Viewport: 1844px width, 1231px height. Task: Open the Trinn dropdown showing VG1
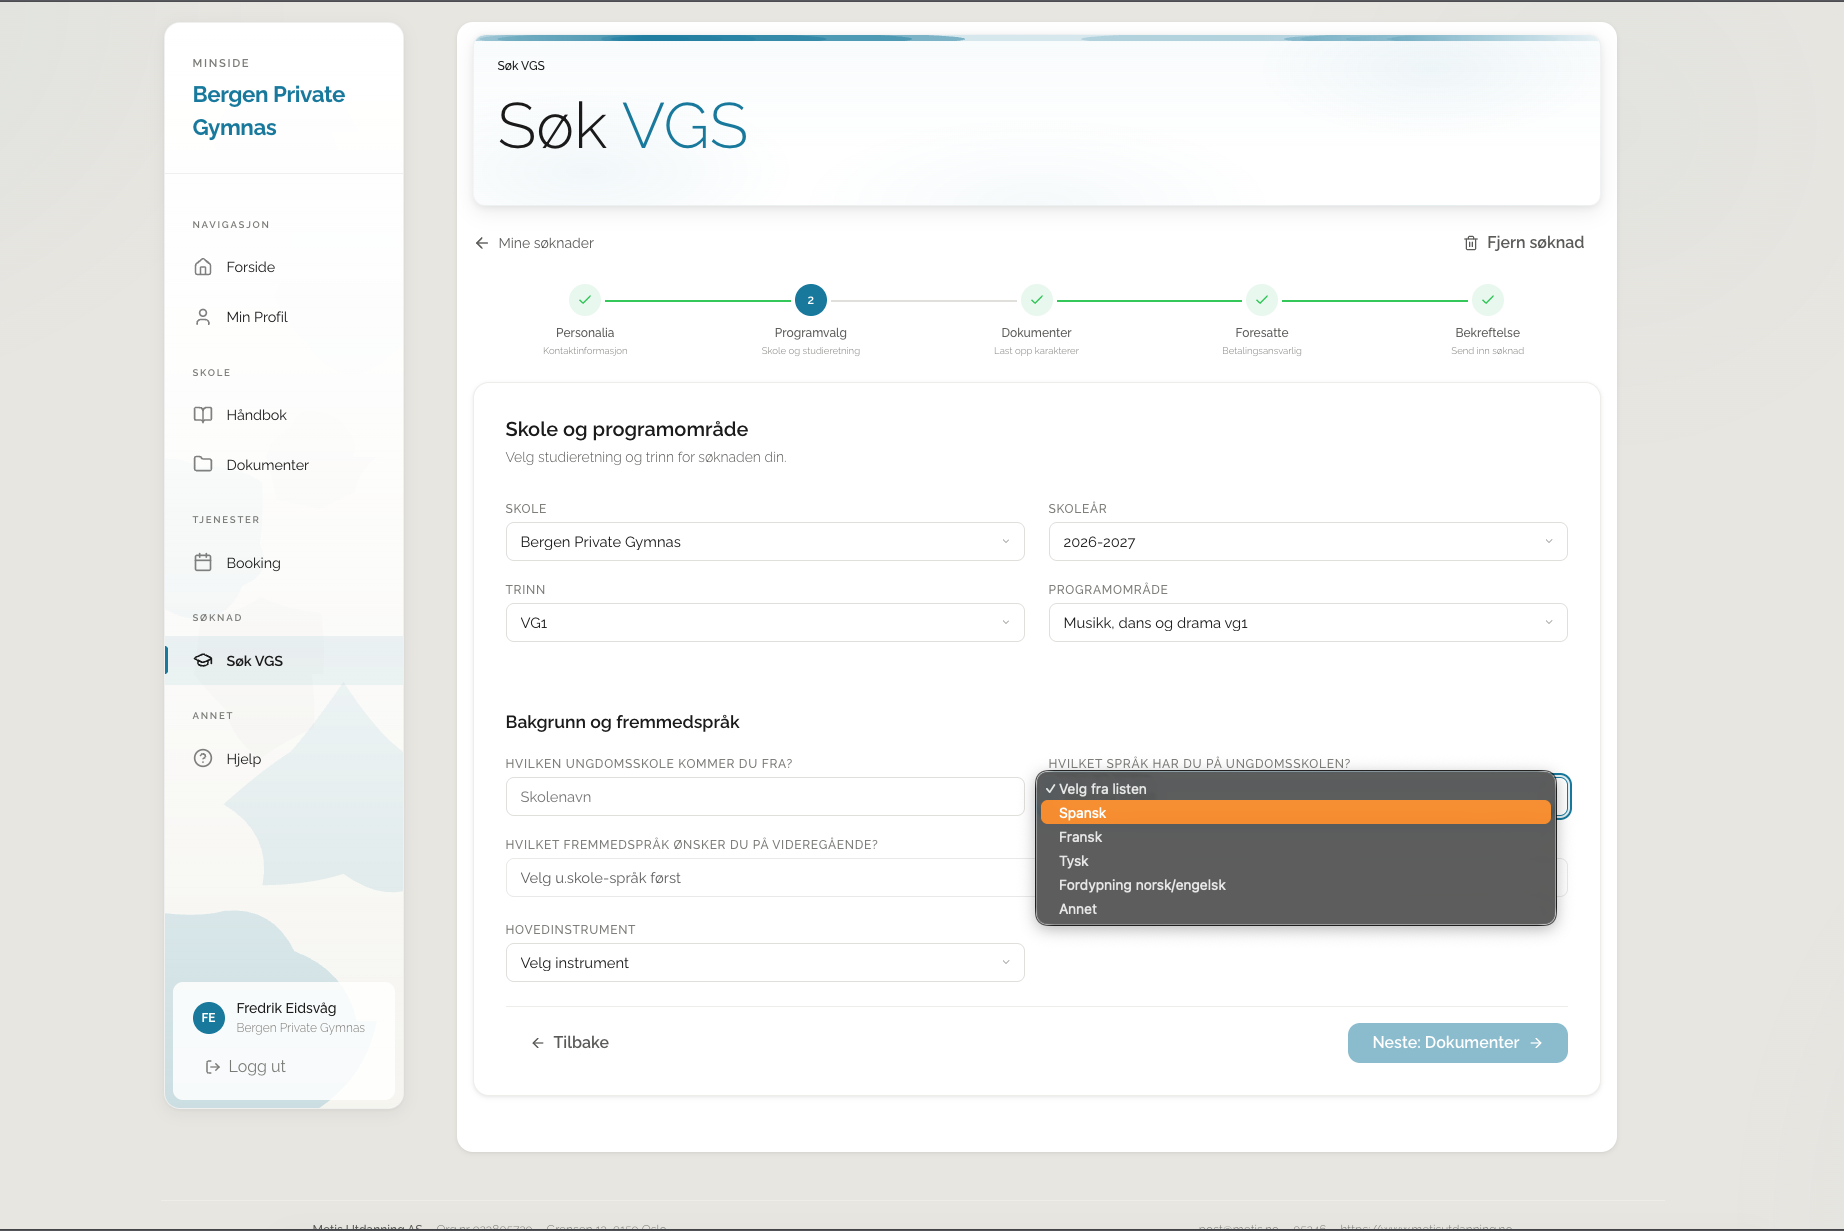pyautogui.click(x=765, y=623)
